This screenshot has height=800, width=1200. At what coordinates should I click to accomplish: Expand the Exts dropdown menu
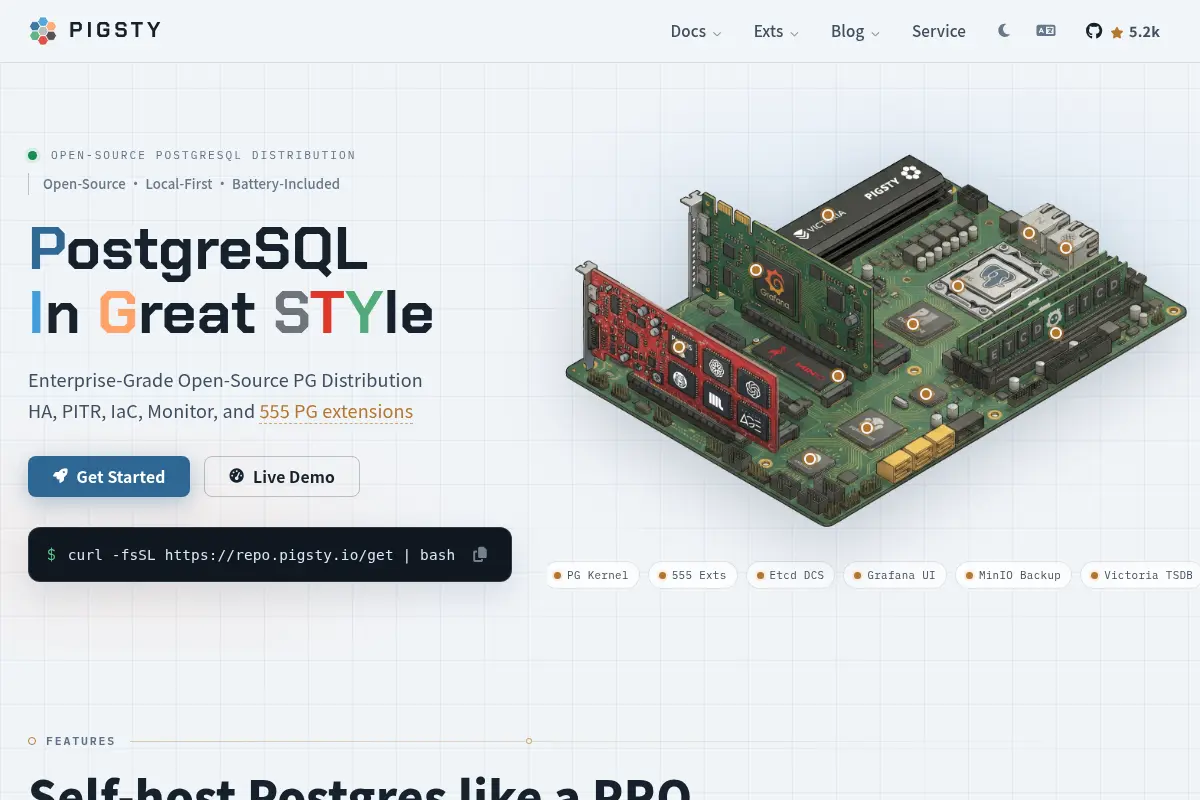pyautogui.click(x=776, y=31)
